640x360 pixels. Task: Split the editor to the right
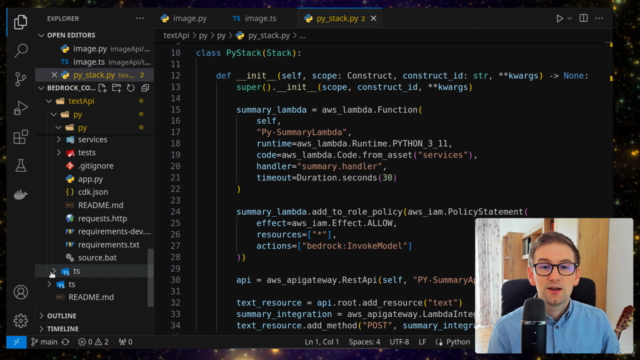coord(584,18)
